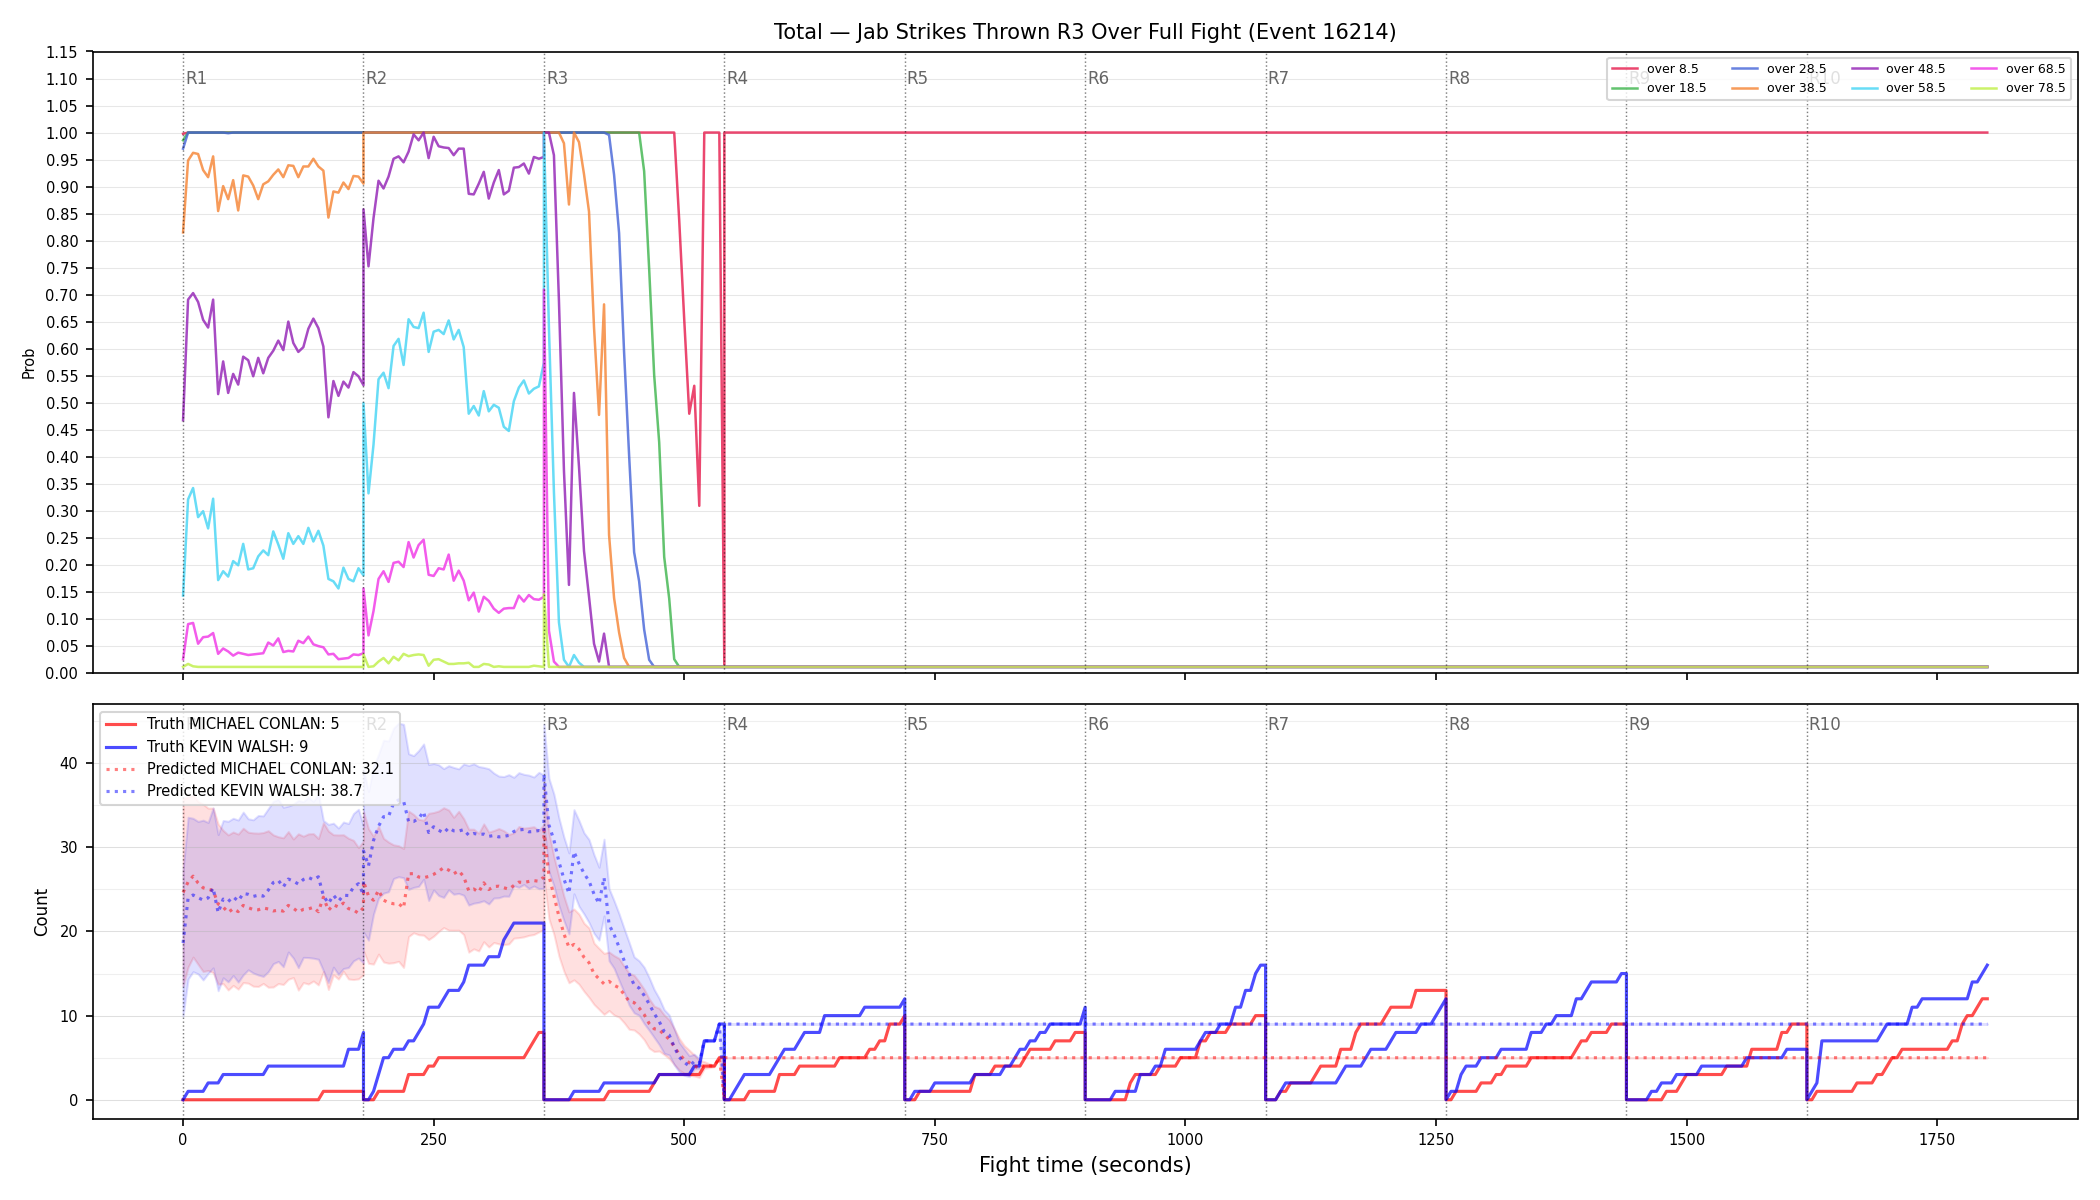Click the 1.00 tick on Prob axis
Screen dimensions: 2100x1200
[61, 133]
